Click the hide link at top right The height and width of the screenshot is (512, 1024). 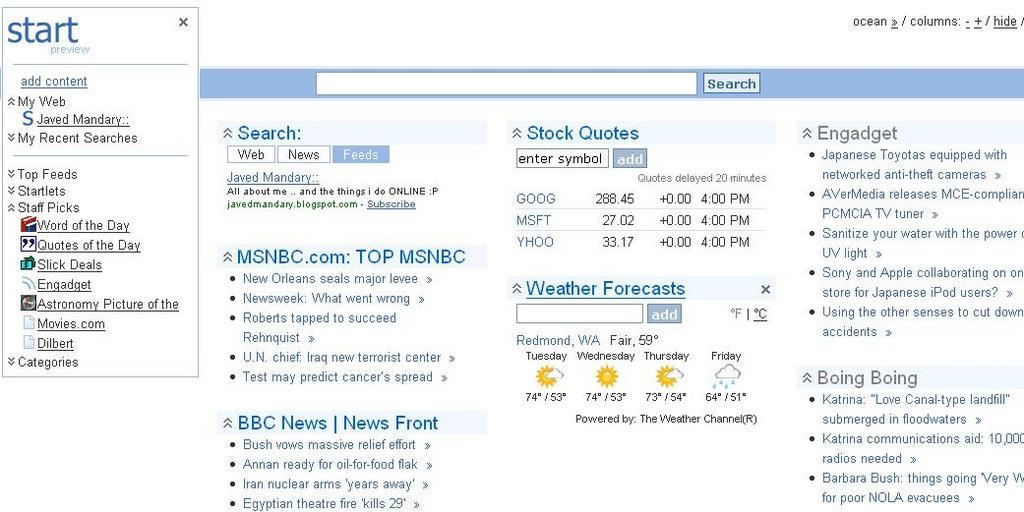(1004, 22)
